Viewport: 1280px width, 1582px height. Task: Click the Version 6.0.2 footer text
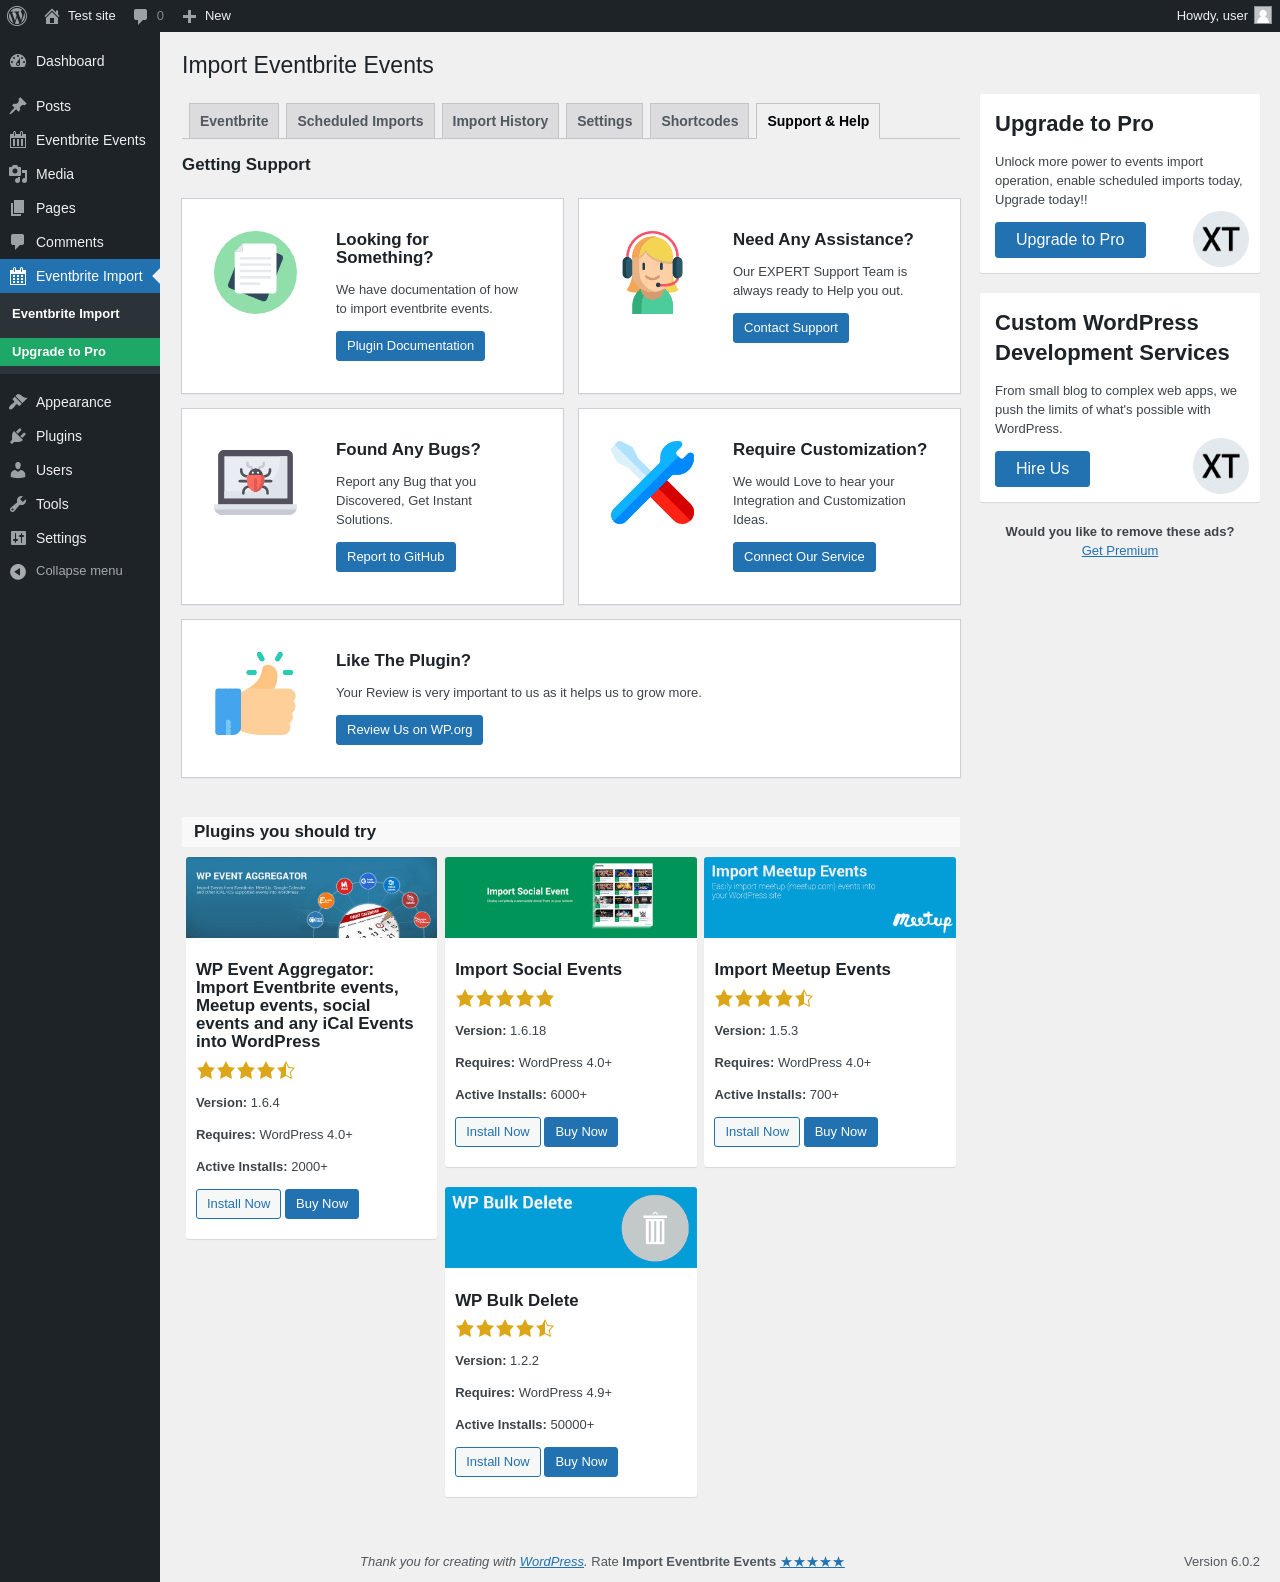(1222, 1562)
